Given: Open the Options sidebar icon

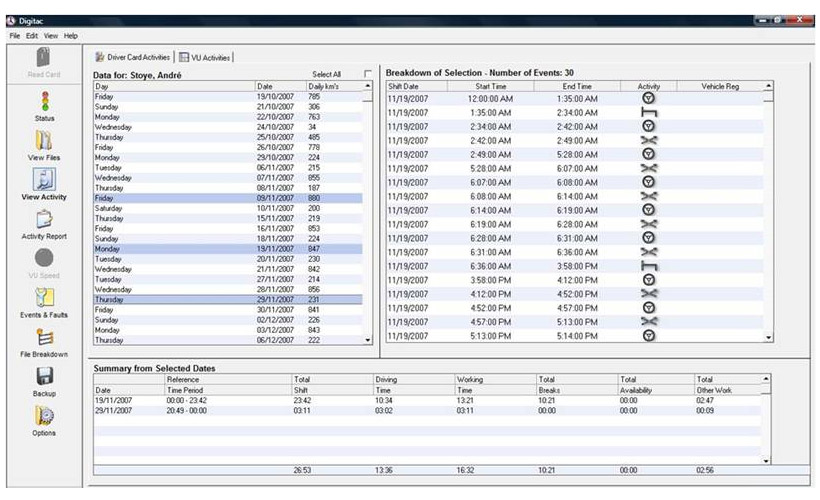Looking at the screenshot, I should (44, 416).
